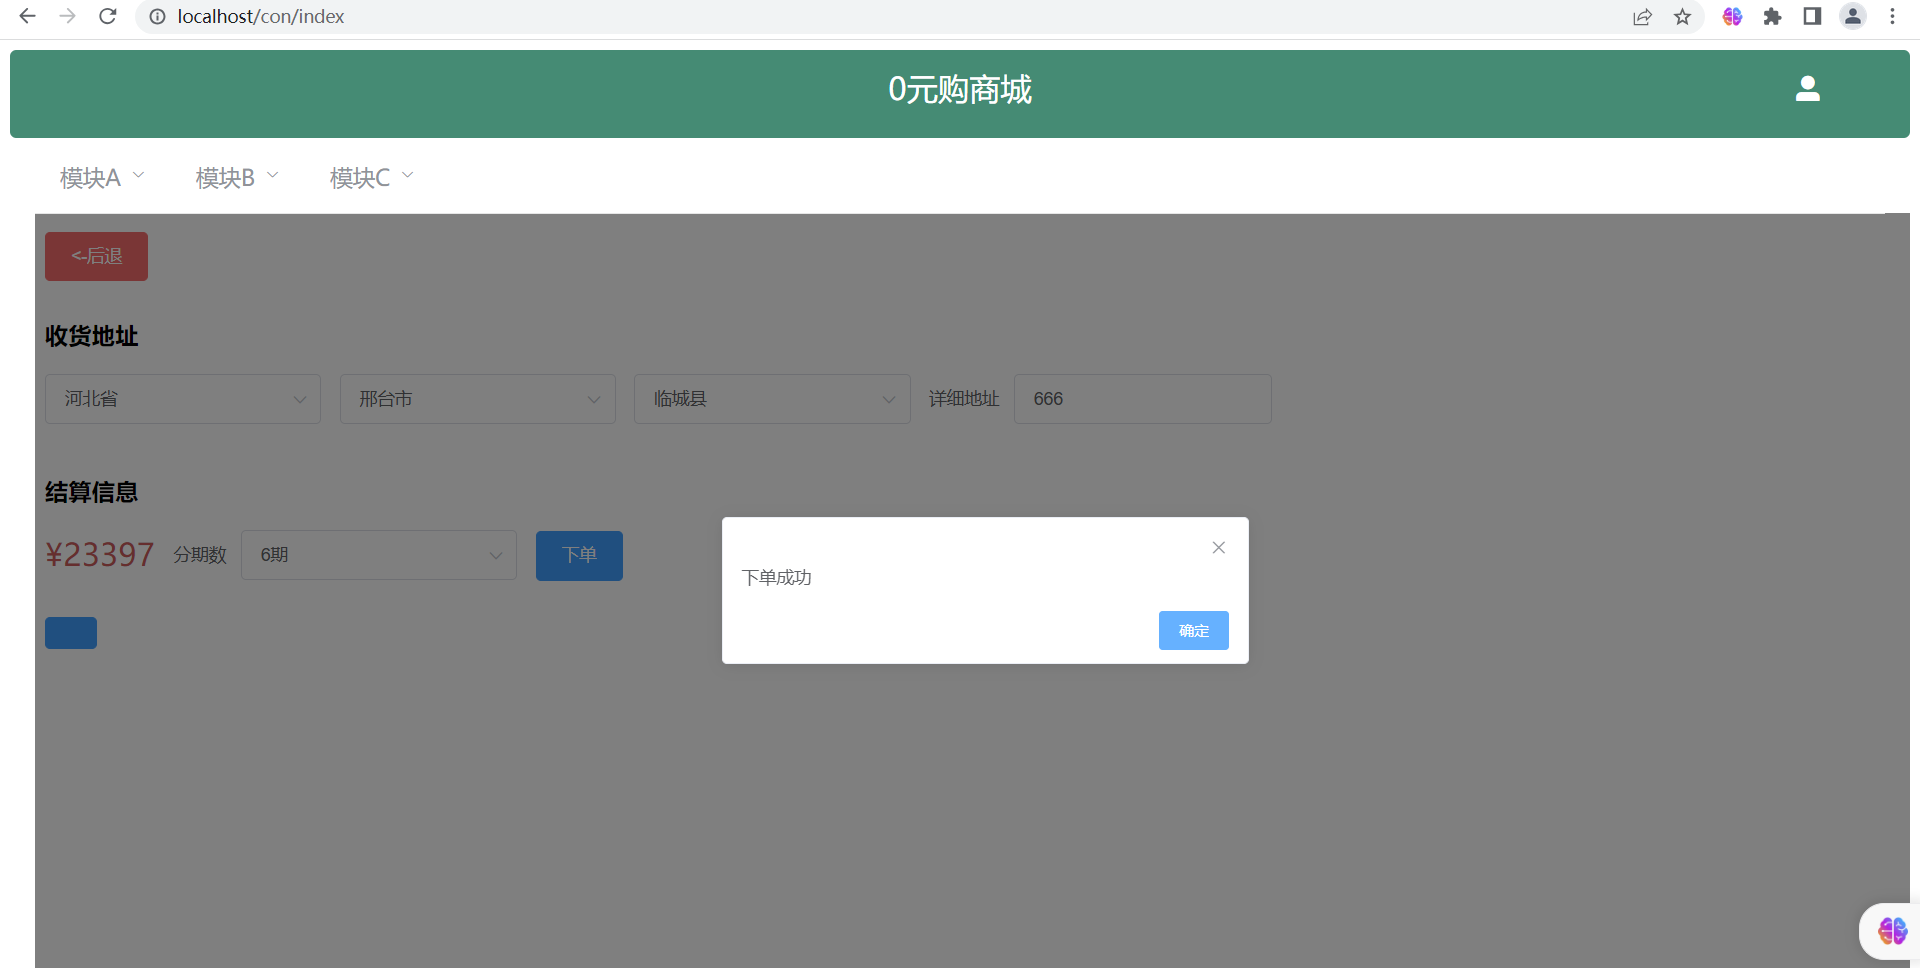Viewport: 1920px width, 968px height.
Task: Click the 详细地址 input containing 666
Action: pos(1143,399)
